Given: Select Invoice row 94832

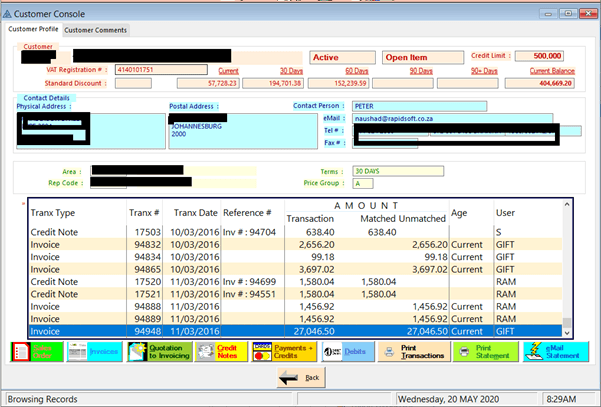Looking at the screenshot, I should coord(296,245).
